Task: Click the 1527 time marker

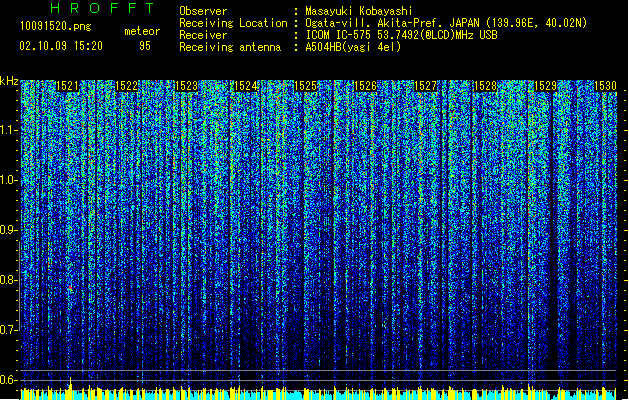Action: pos(425,86)
